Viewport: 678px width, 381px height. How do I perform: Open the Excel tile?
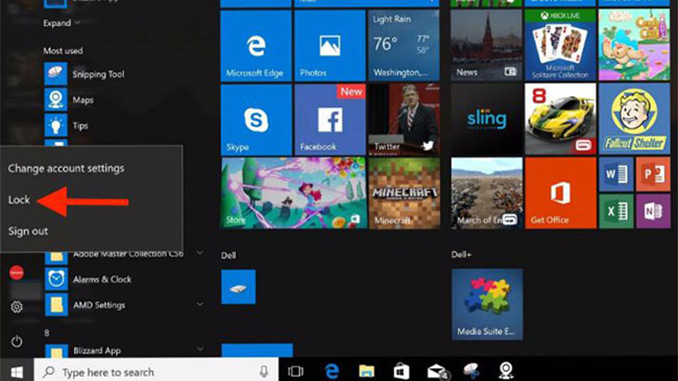616,211
